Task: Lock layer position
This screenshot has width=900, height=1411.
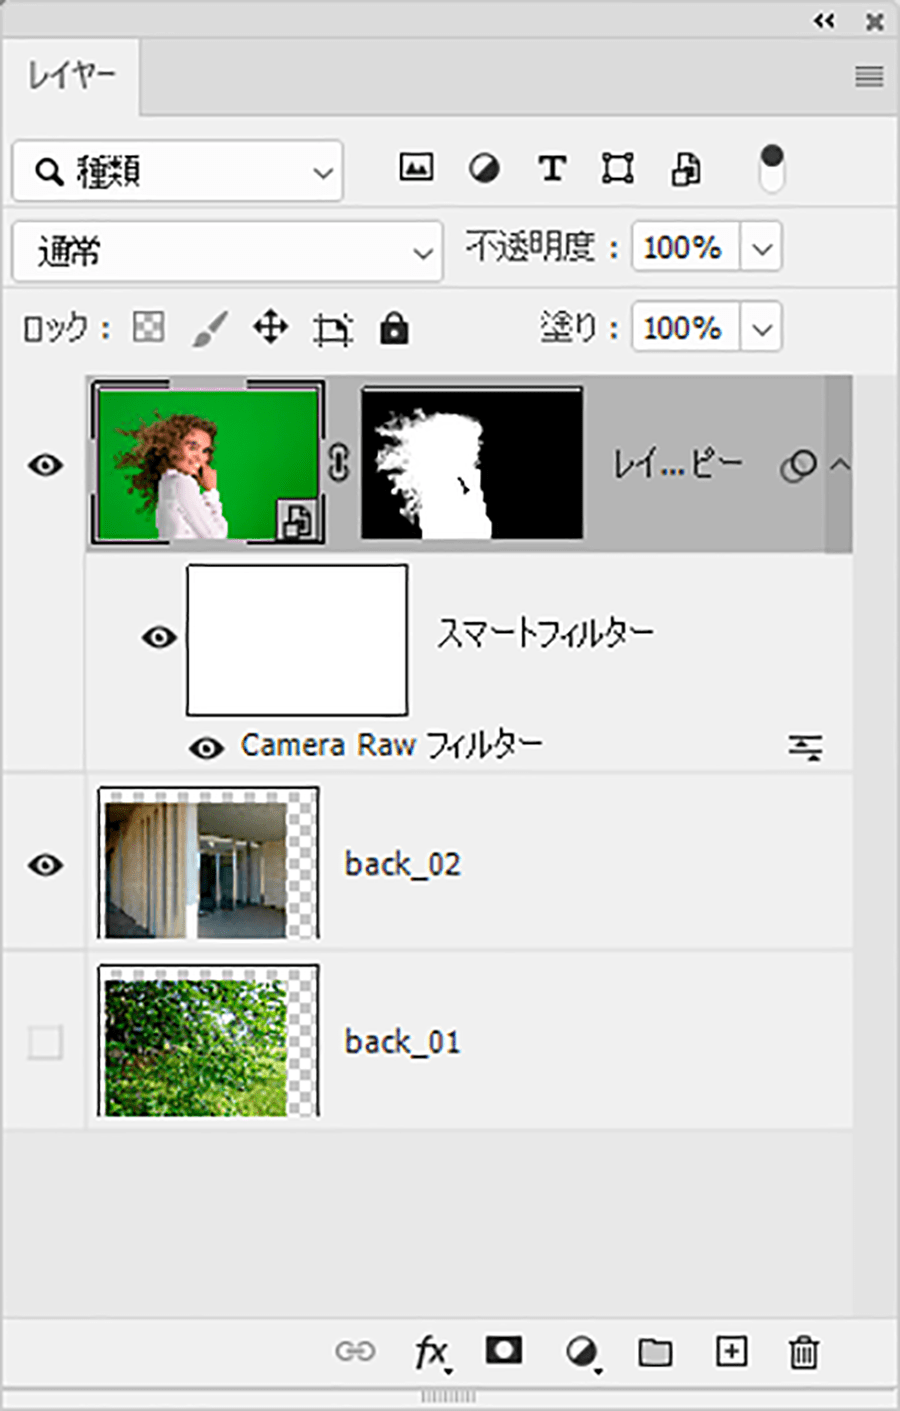Action: coord(270,327)
